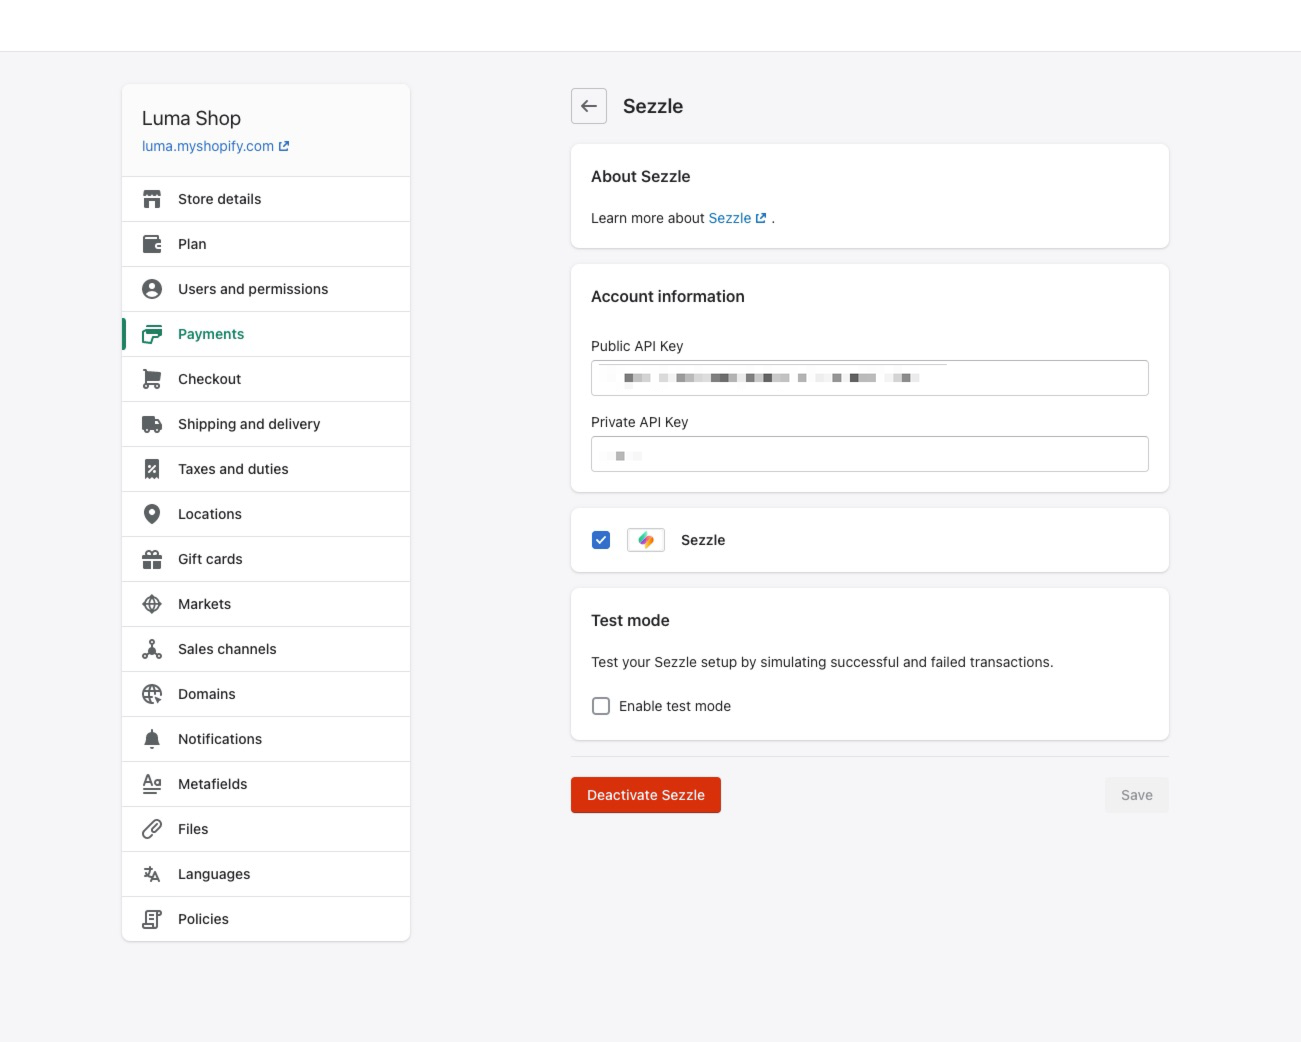Click the Metafields Aa icon
The height and width of the screenshot is (1042, 1301).
click(x=152, y=784)
